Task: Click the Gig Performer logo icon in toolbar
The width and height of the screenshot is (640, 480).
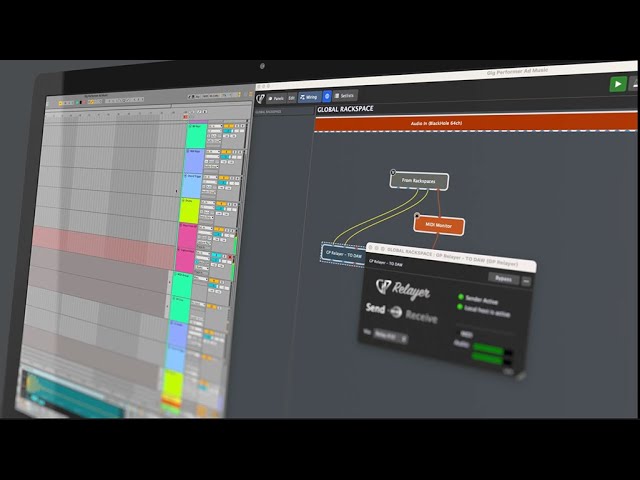Action: coord(260,99)
